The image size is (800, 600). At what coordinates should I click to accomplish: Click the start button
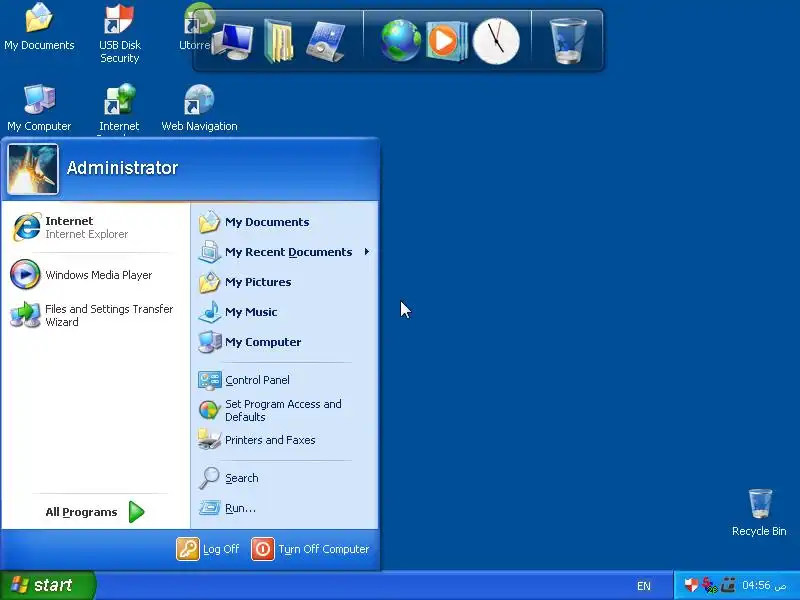(x=48, y=585)
